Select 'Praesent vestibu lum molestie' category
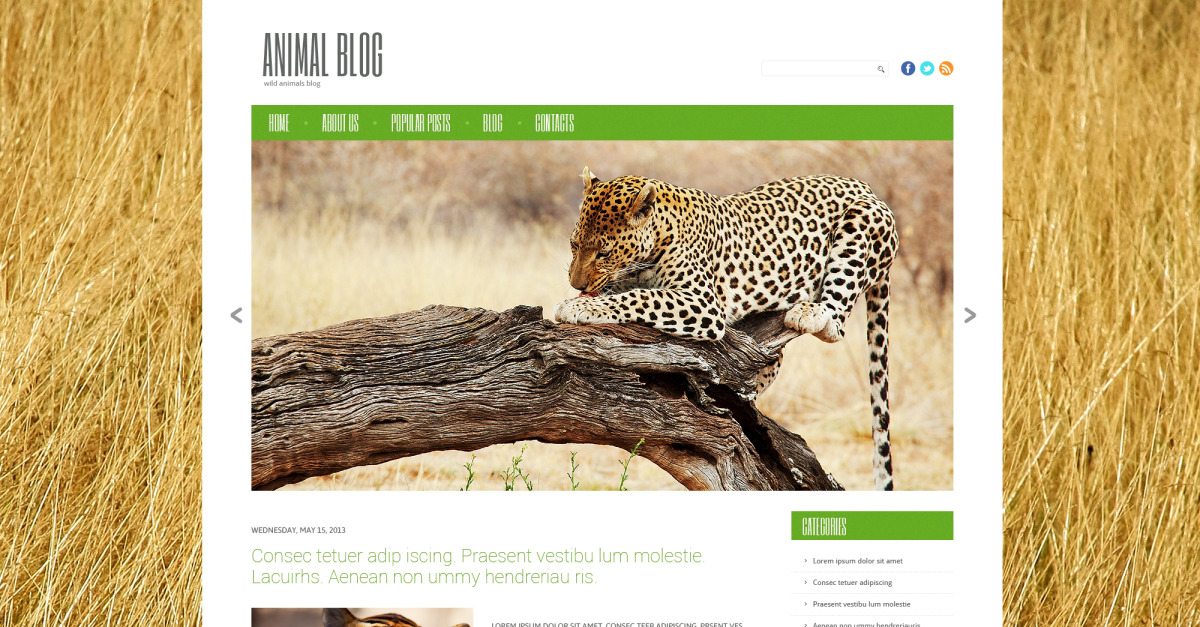1200x627 pixels. [861, 604]
